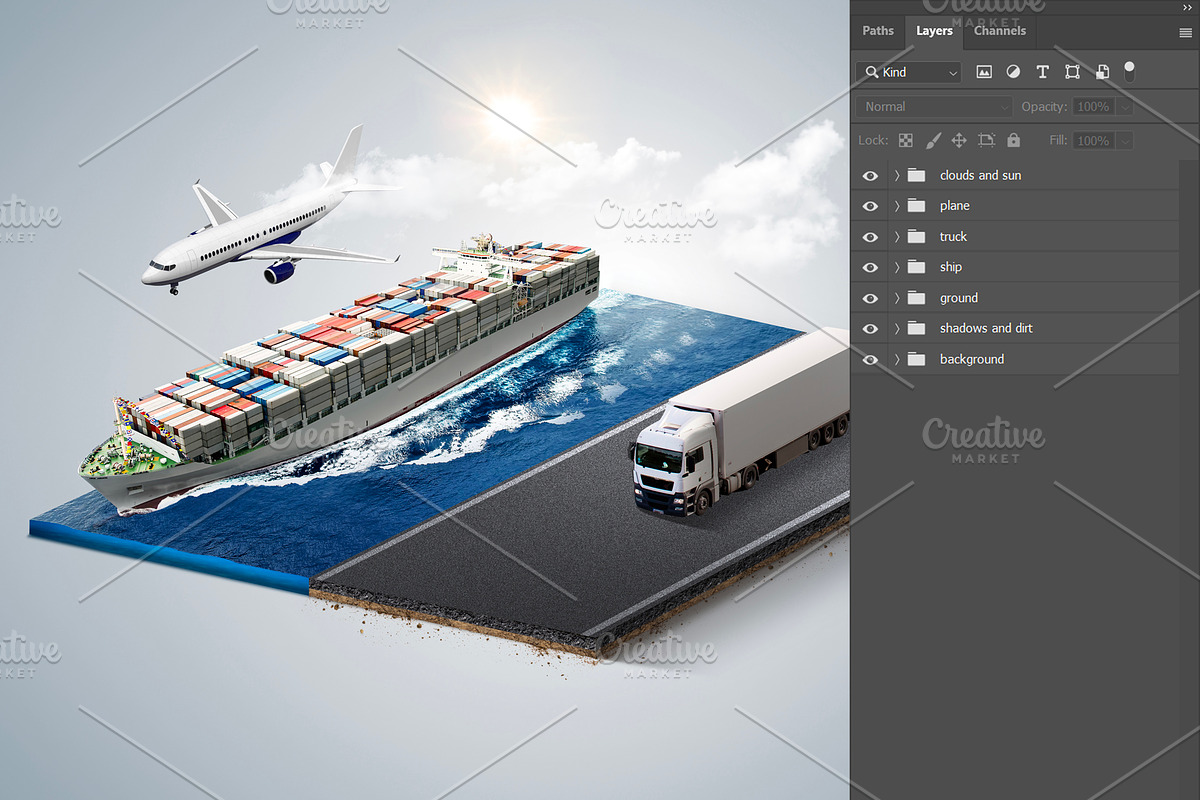
Task: Expand the clouds and sun group
Action: (897, 175)
